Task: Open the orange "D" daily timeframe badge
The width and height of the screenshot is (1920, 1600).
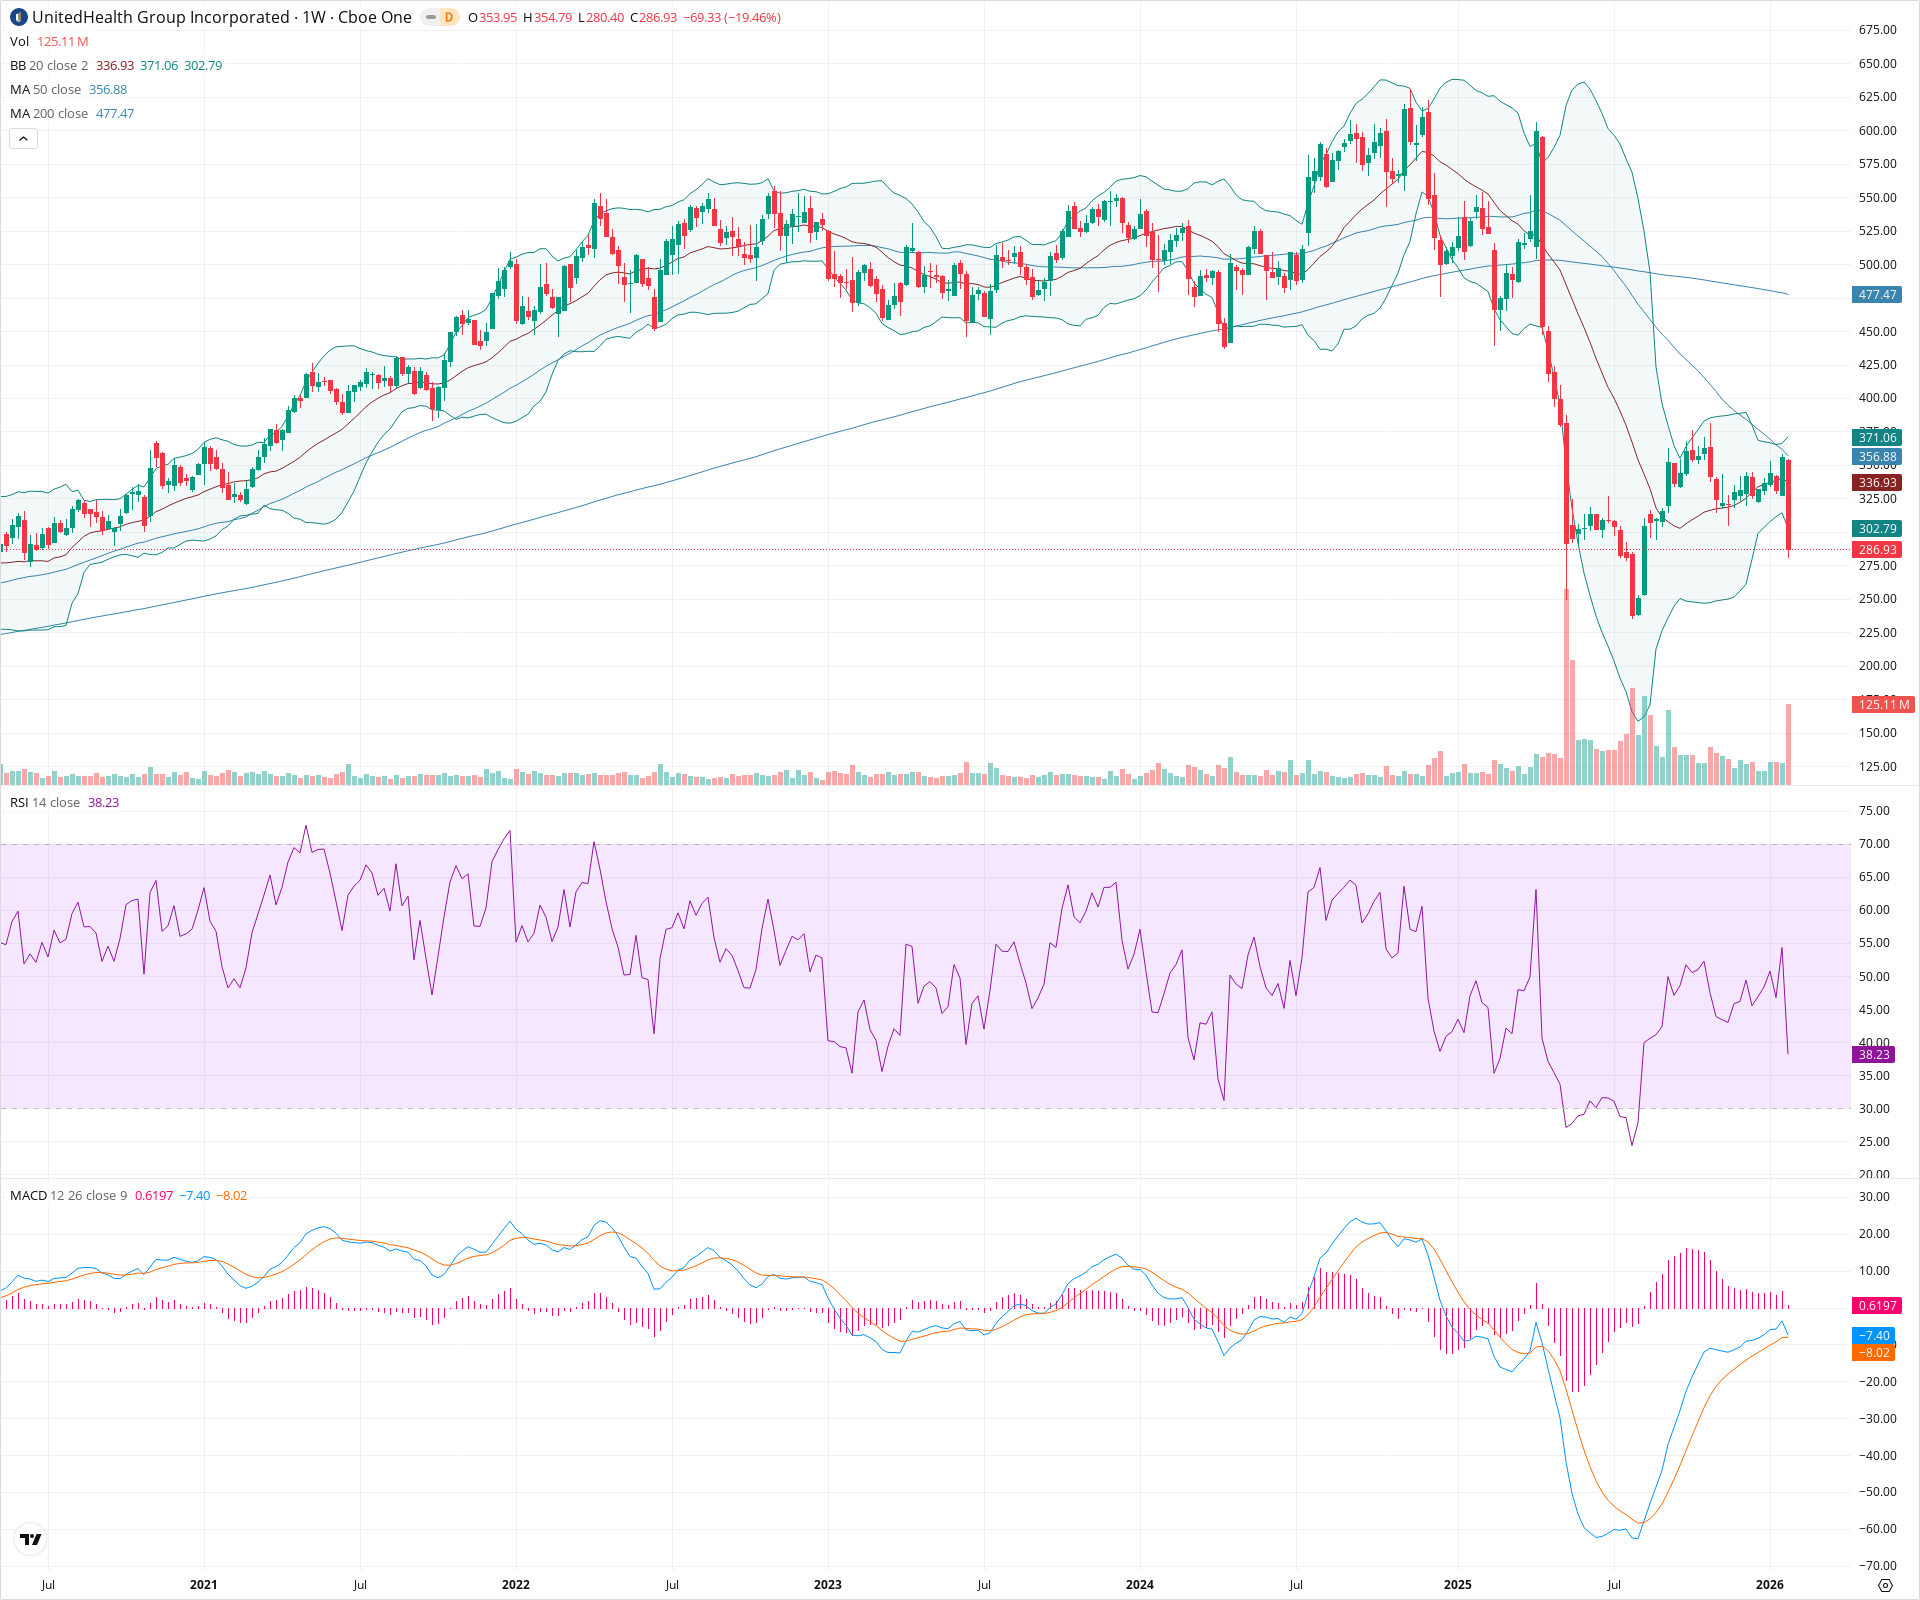Action: (448, 17)
